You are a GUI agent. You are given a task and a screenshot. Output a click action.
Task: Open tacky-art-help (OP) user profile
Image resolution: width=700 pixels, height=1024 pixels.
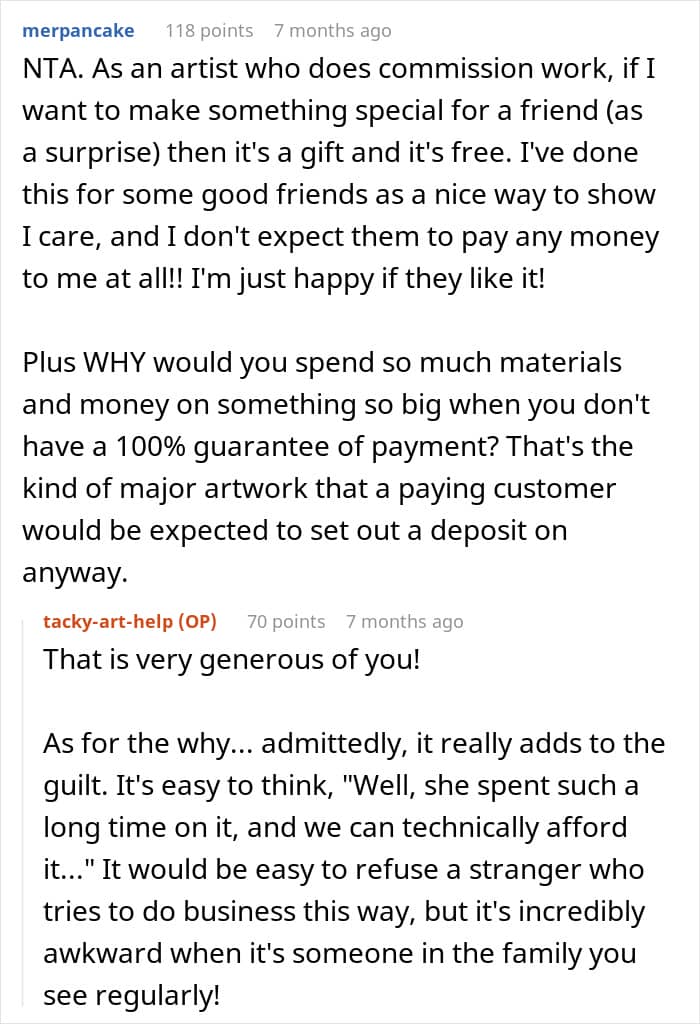pyautogui.click(x=130, y=621)
